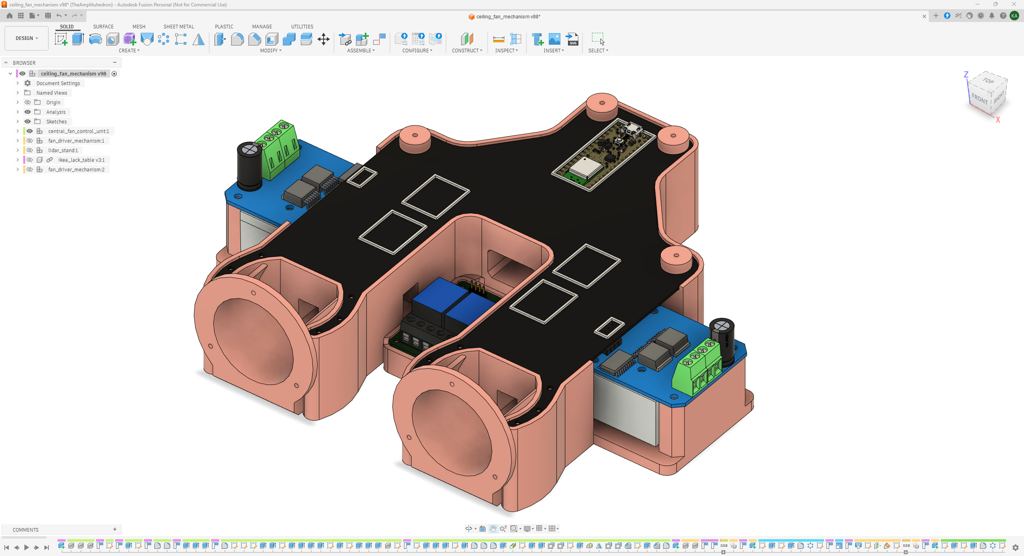The image size is (1024, 556).
Task: Activate the Select window tool icon
Action: [x=598, y=39]
